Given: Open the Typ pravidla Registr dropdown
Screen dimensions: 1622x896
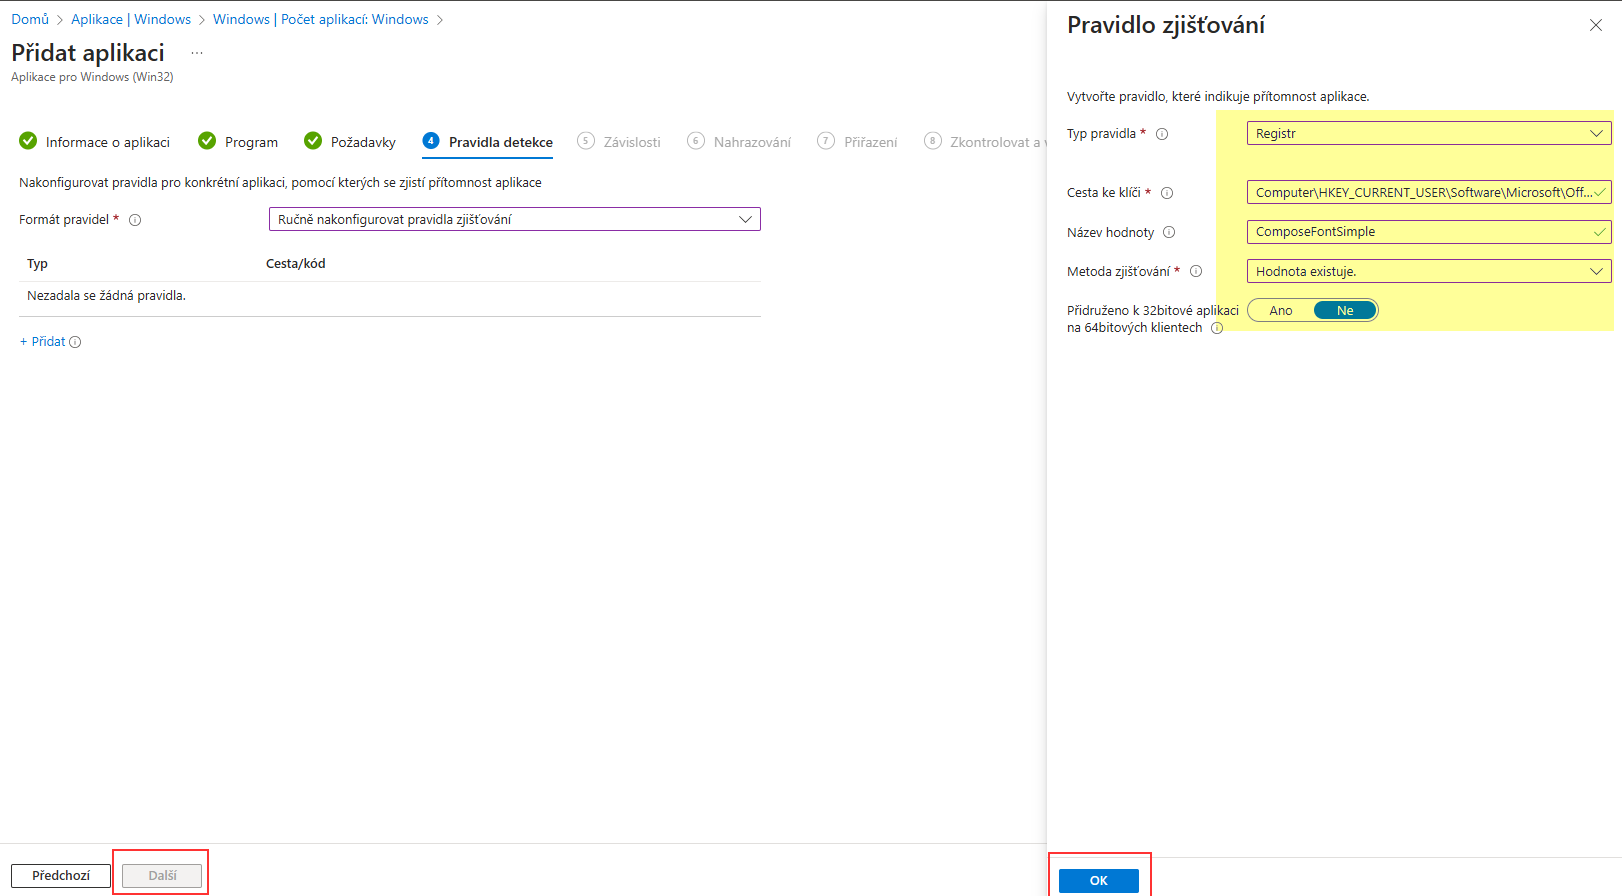Looking at the screenshot, I should pos(1429,133).
